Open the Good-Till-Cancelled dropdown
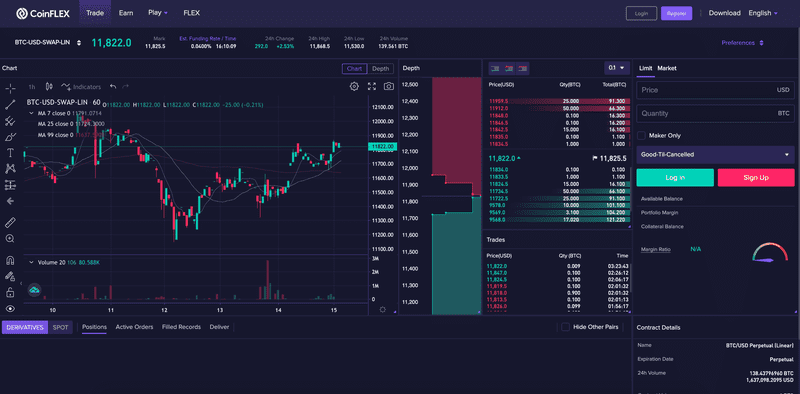 point(715,155)
